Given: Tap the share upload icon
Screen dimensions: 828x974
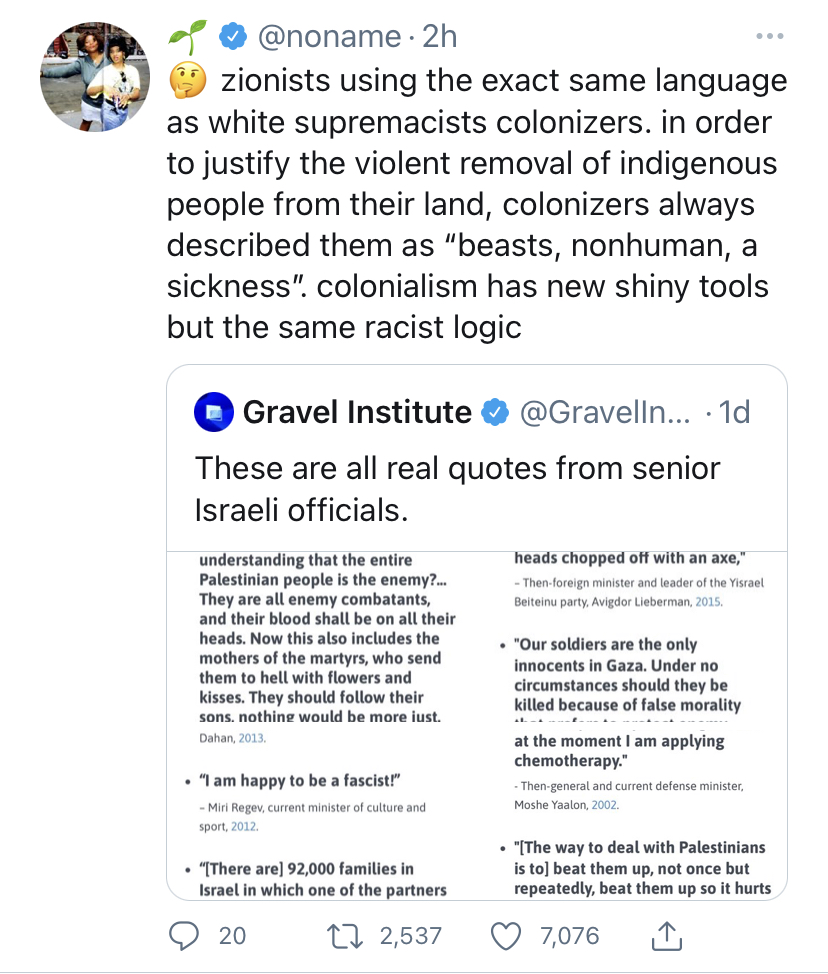Looking at the screenshot, I should point(666,935).
